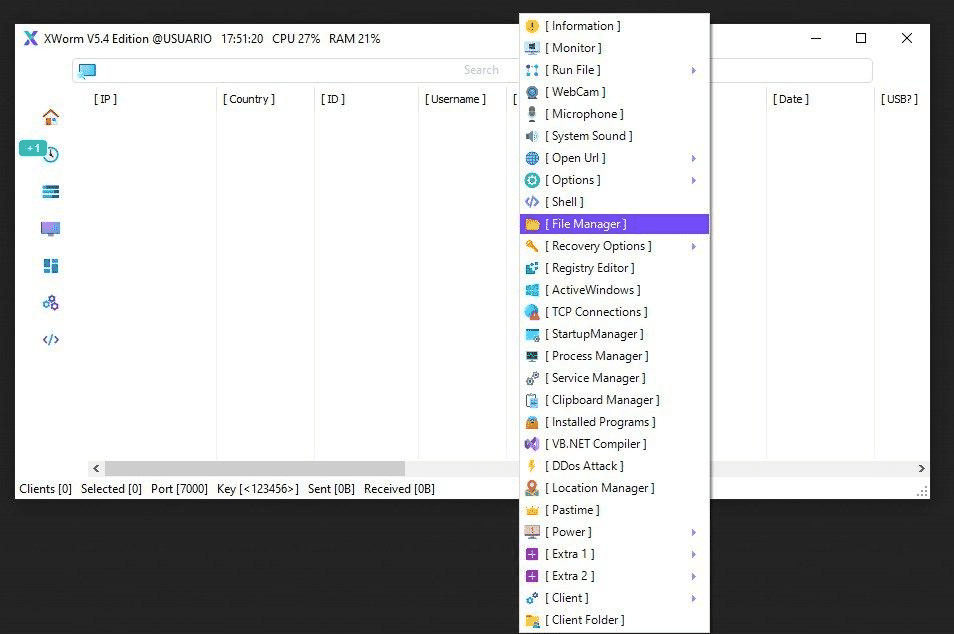Expand the Power submenu arrow
The width and height of the screenshot is (954, 634).
[x=694, y=532]
